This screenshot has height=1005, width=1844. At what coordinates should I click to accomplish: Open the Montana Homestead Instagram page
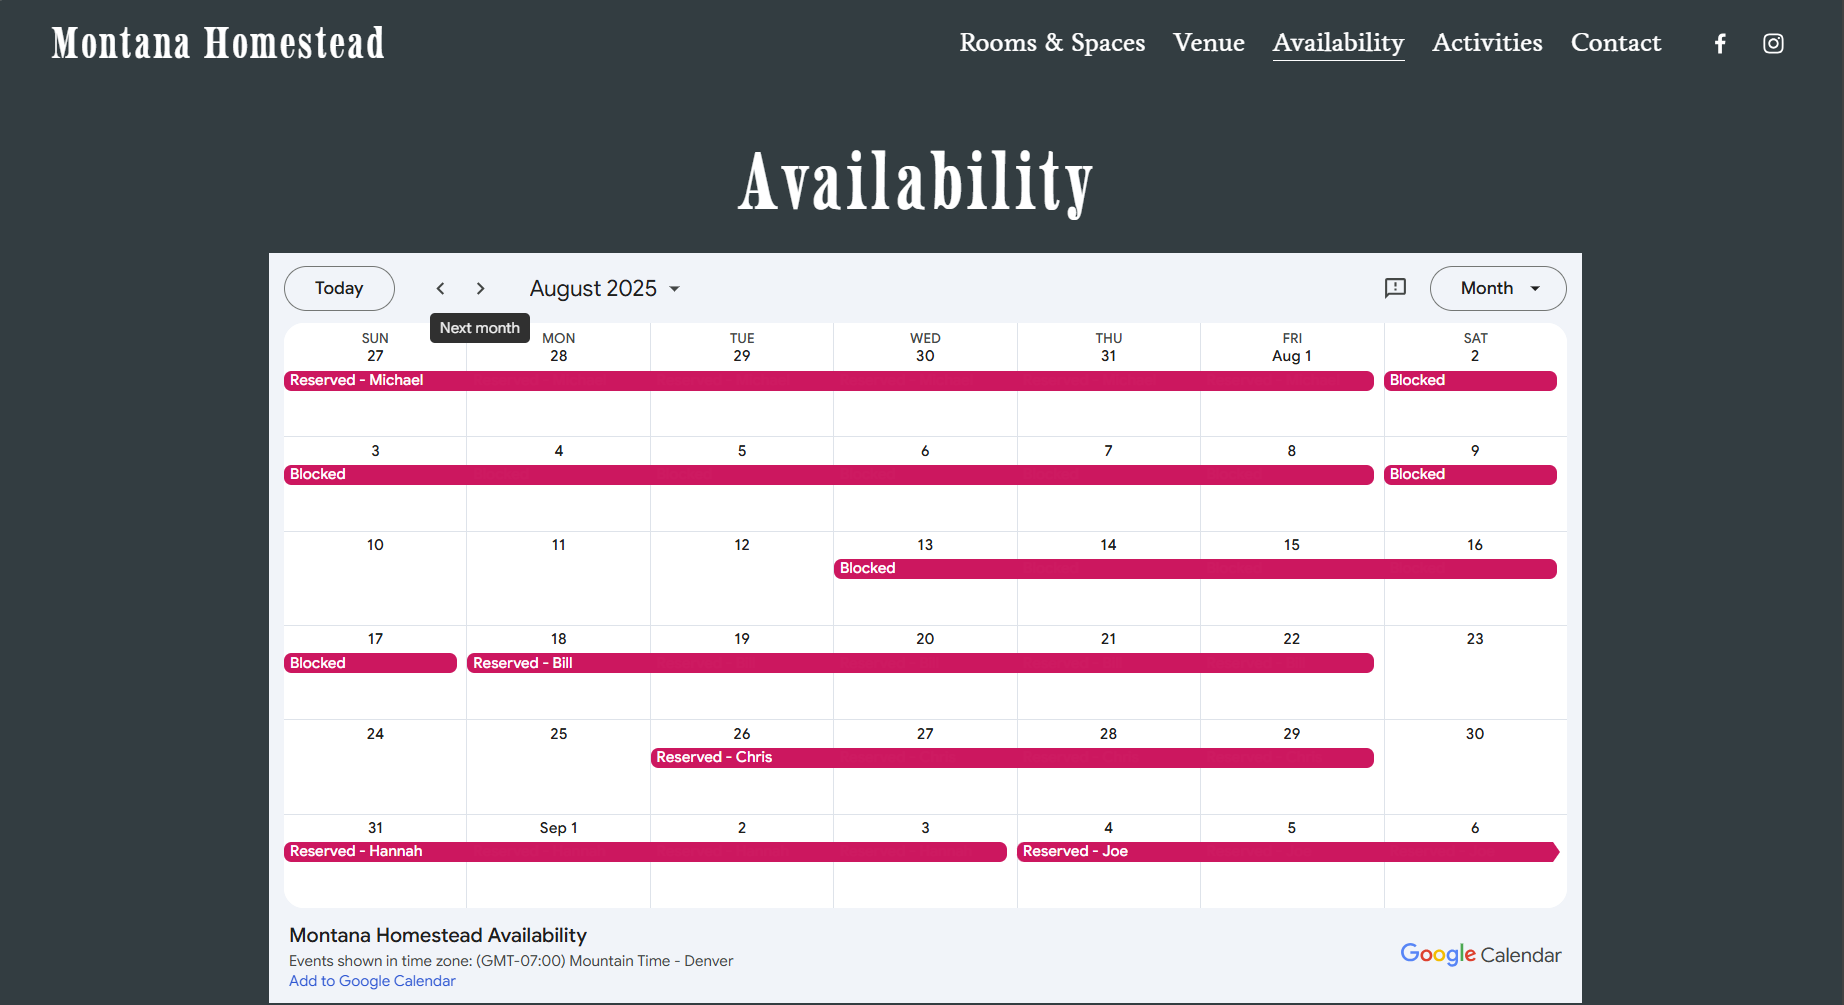coord(1773,43)
